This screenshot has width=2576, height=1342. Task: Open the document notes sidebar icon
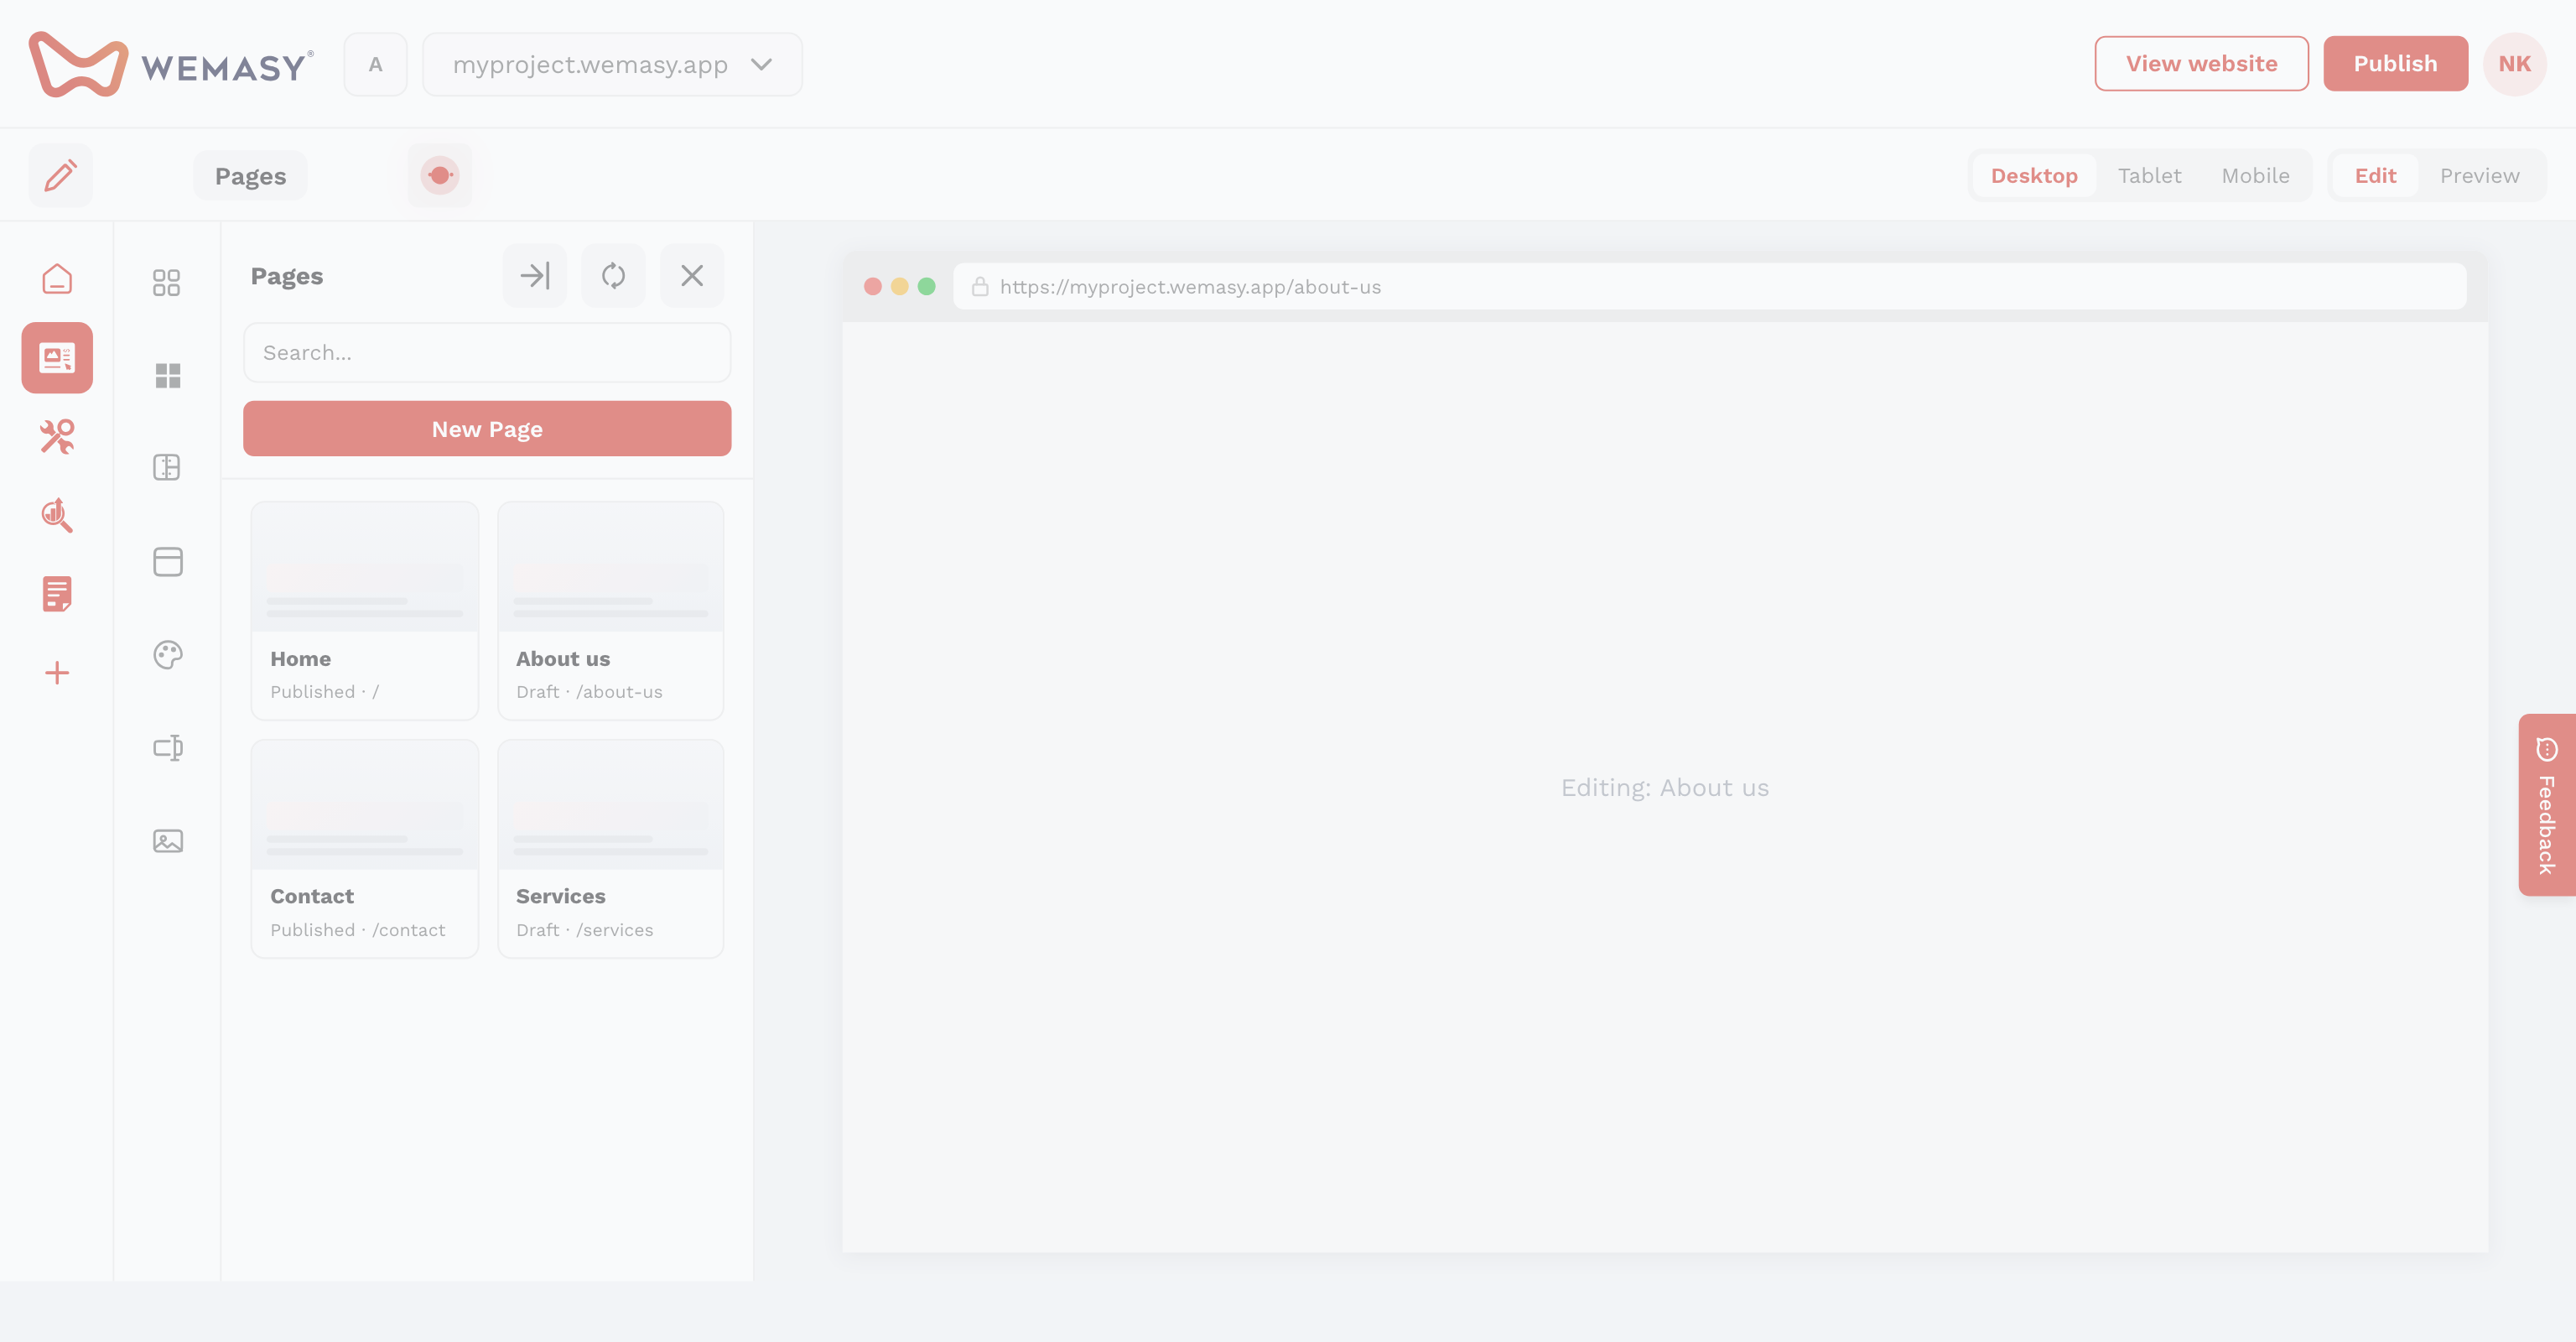pos(57,593)
